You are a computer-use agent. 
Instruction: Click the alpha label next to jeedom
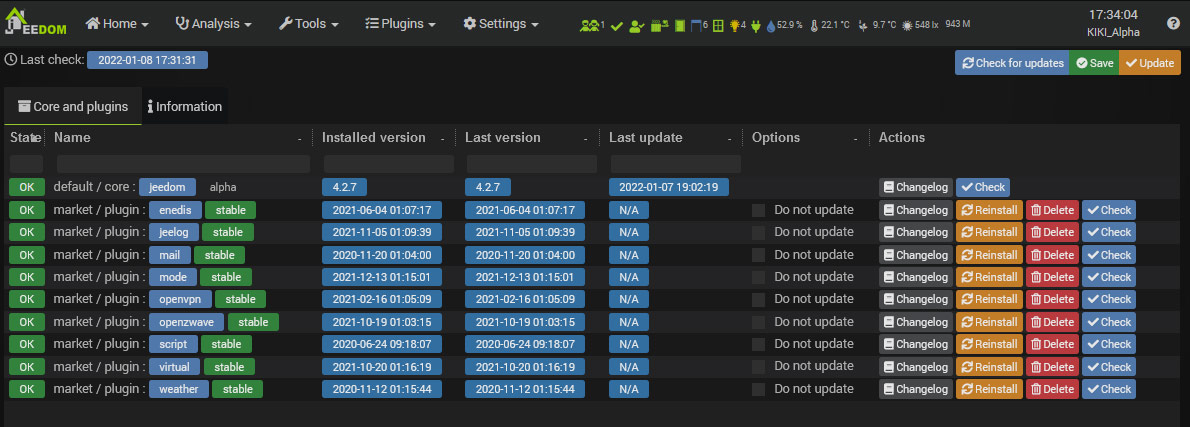click(223, 187)
